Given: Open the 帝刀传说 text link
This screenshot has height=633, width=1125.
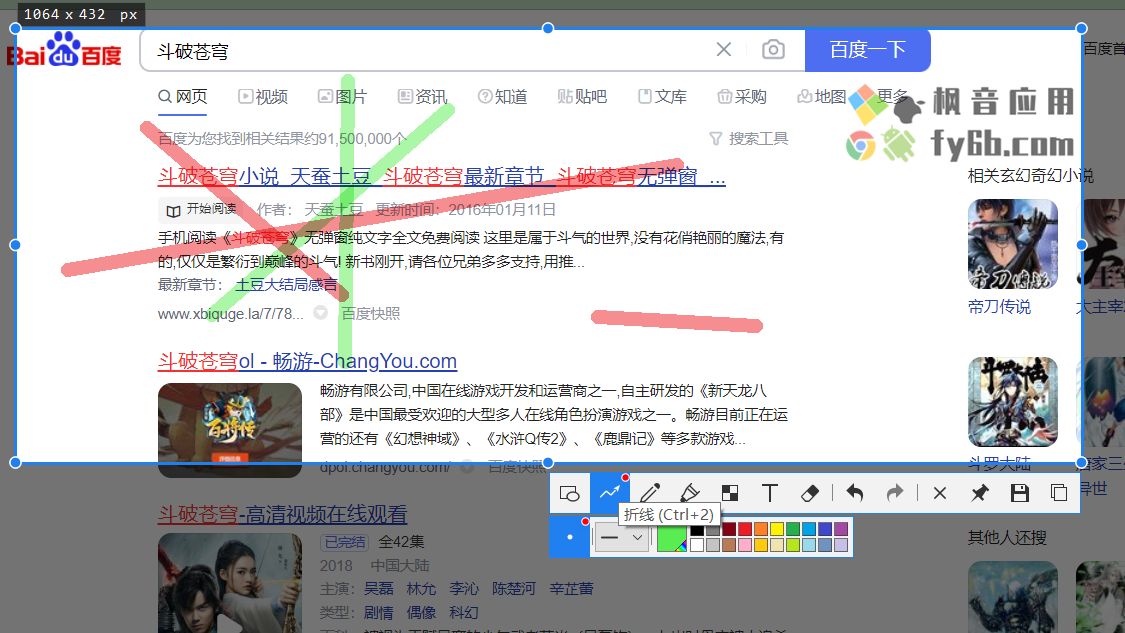Looking at the screenshot, I should (x=999, y=307).
